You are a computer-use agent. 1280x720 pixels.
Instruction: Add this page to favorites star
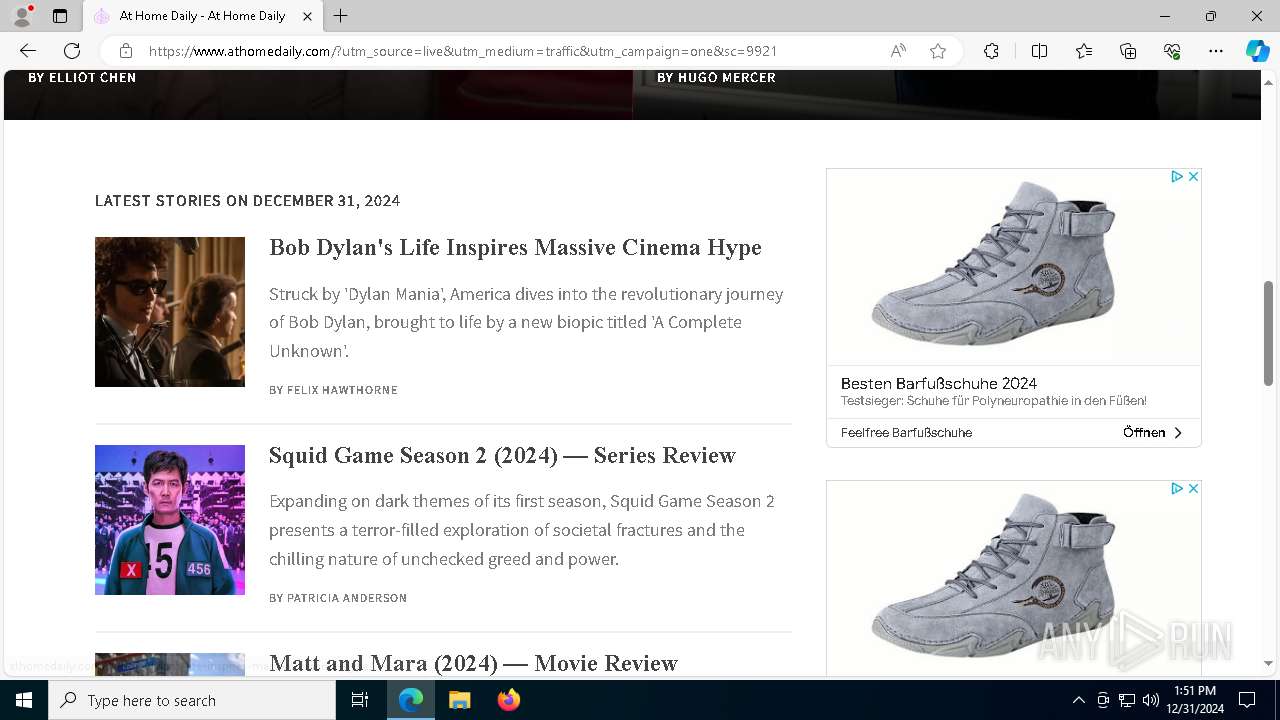(x=938, y=51)
